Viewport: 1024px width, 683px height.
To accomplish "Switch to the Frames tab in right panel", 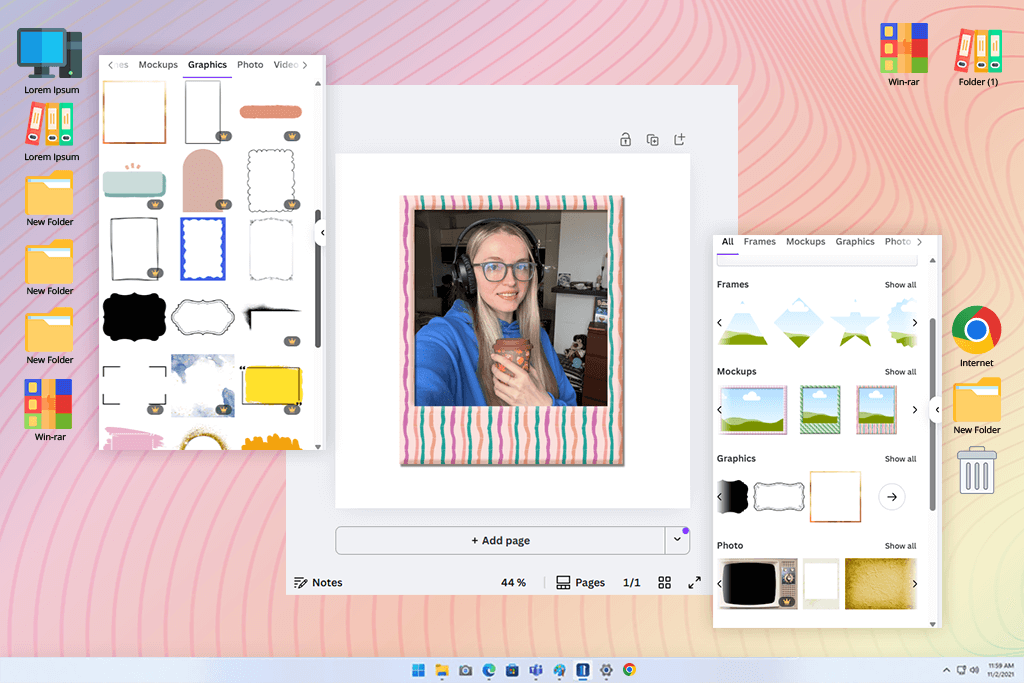I will (x=760, y=242).
